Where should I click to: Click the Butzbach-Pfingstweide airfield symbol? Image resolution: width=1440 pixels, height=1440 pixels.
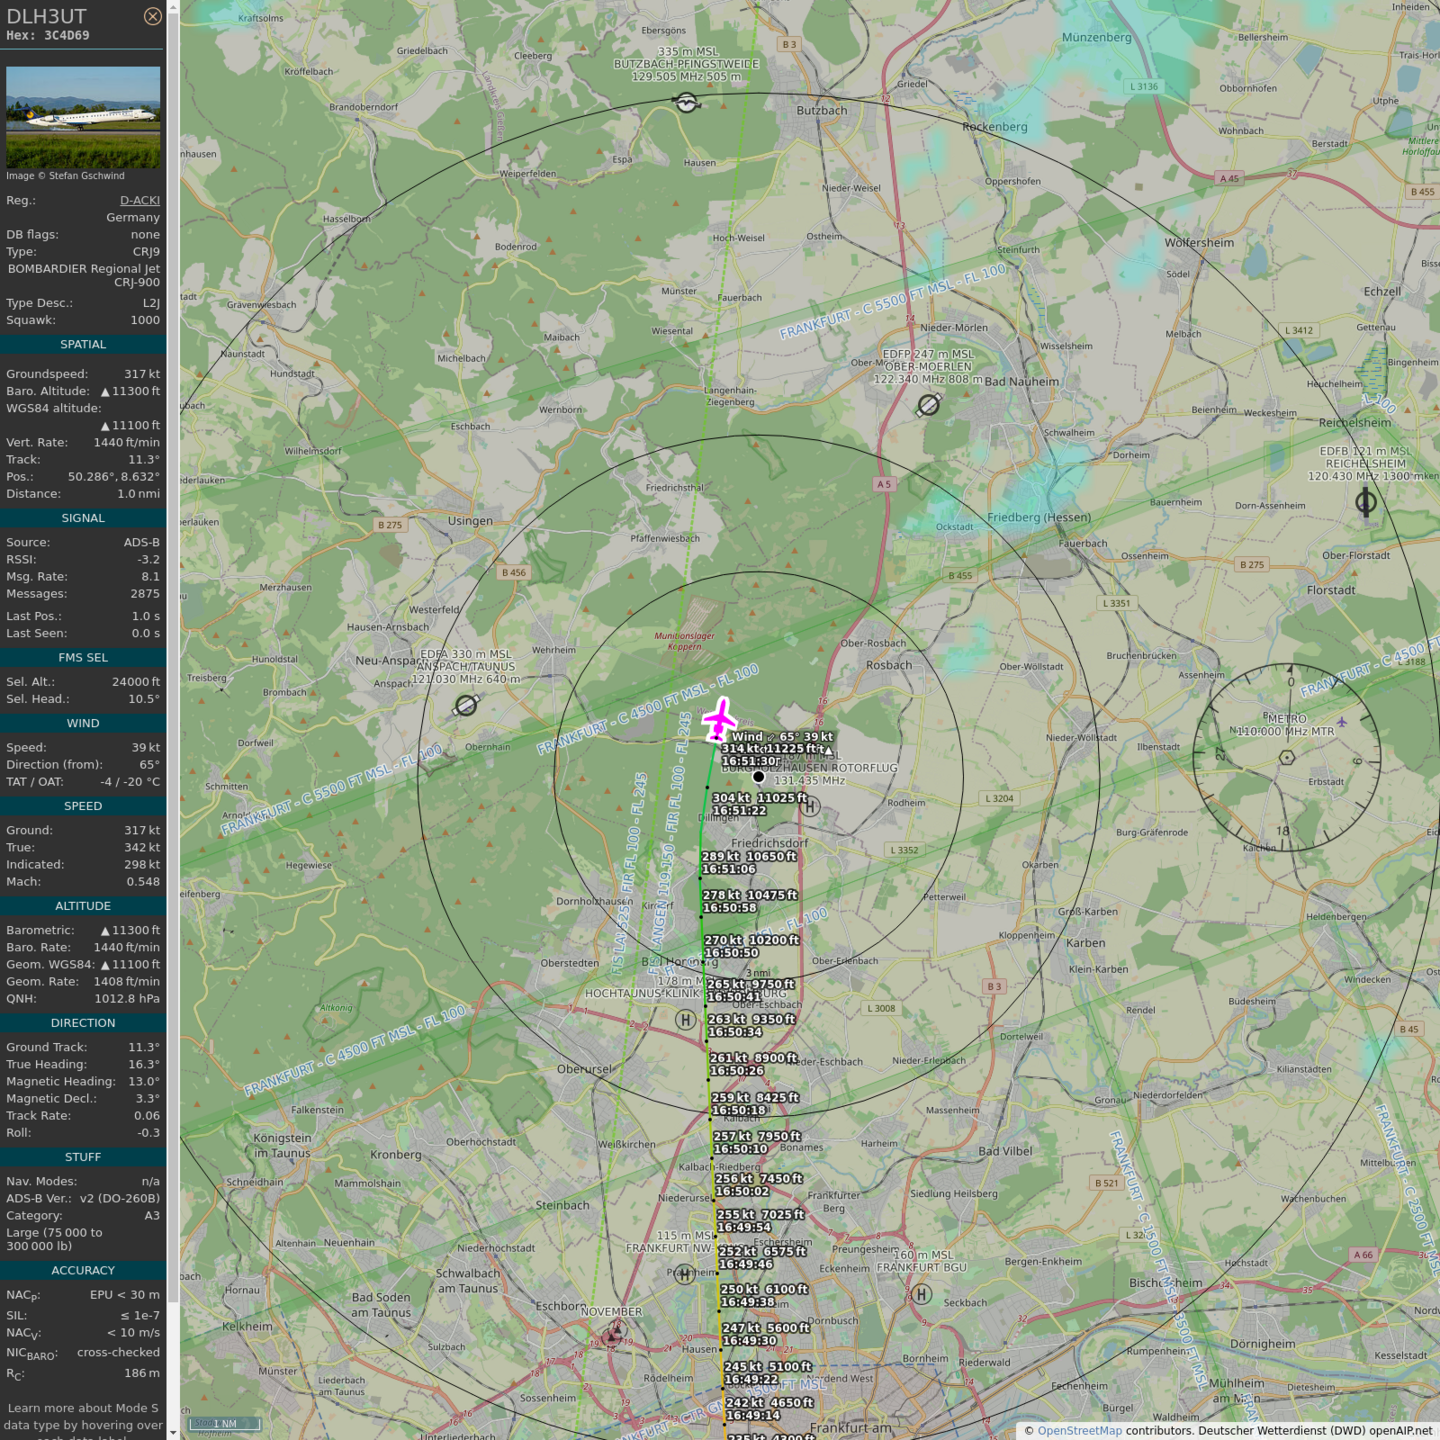pos(686,103)
